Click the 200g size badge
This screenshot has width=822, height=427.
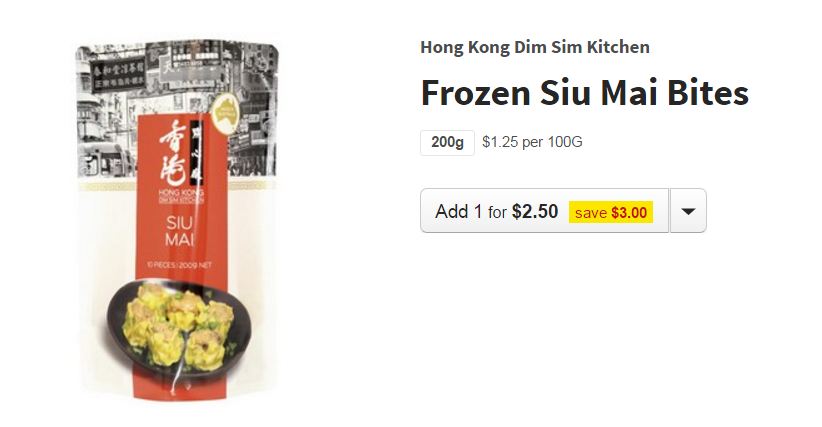coord(447,143)
